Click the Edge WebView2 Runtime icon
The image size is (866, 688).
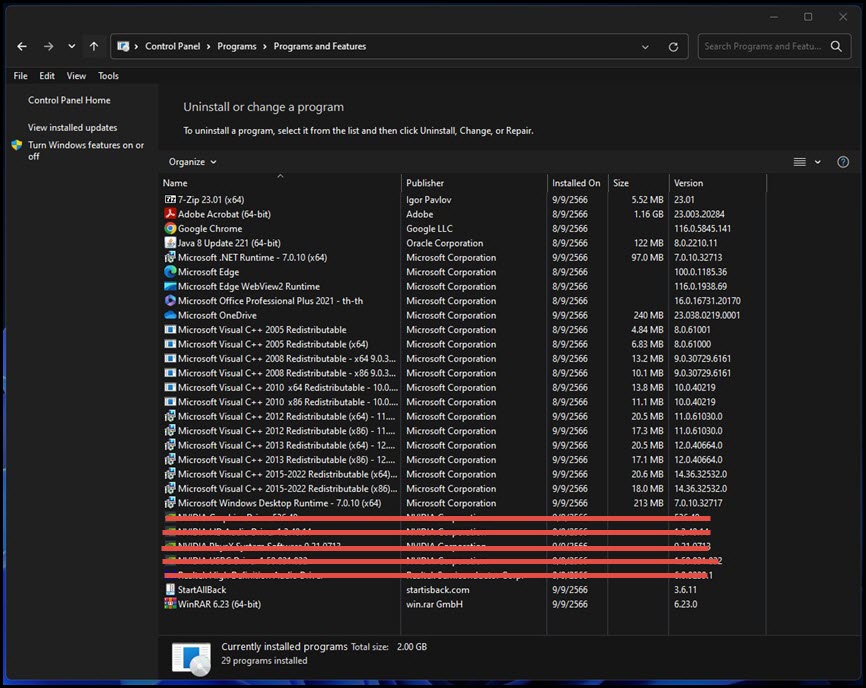click(170, 286)
